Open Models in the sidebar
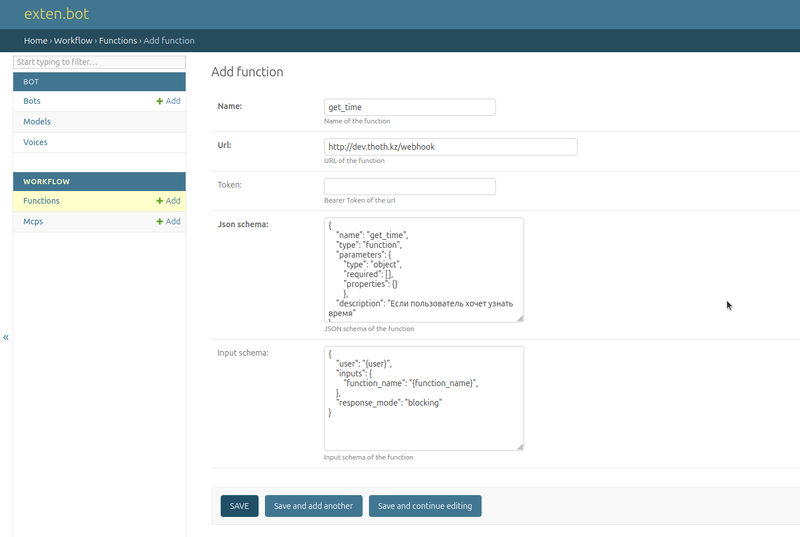Screen dimensions: 800x537 point(37,122)
